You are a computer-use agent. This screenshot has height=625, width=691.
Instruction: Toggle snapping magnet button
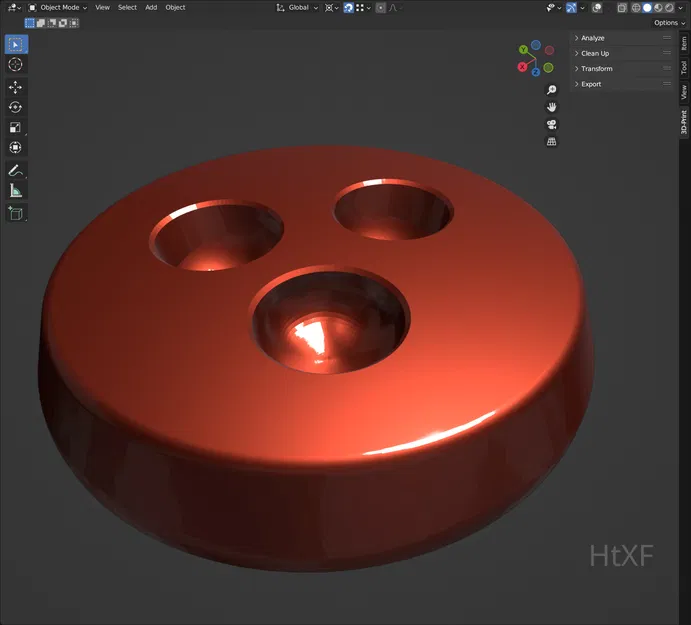pos(349,7)
